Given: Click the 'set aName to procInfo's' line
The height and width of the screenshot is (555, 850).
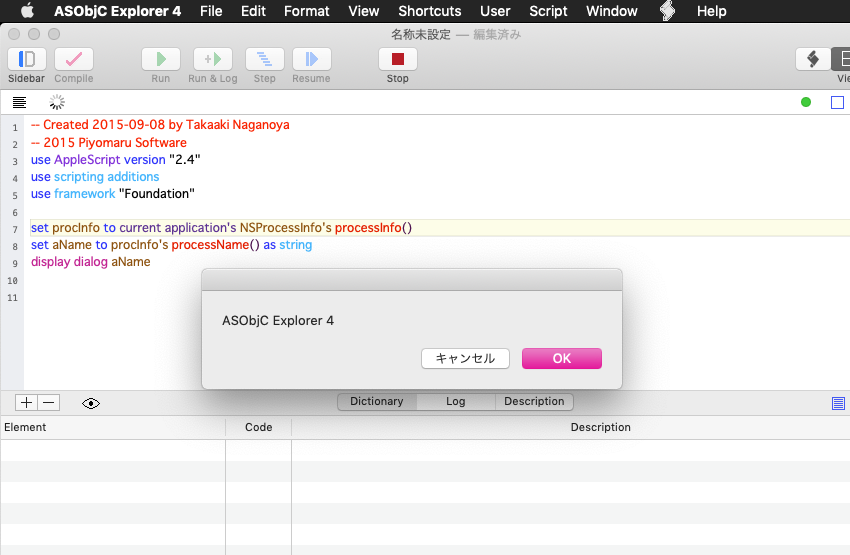Looking at the screenshot, I should tap(171, 244).
